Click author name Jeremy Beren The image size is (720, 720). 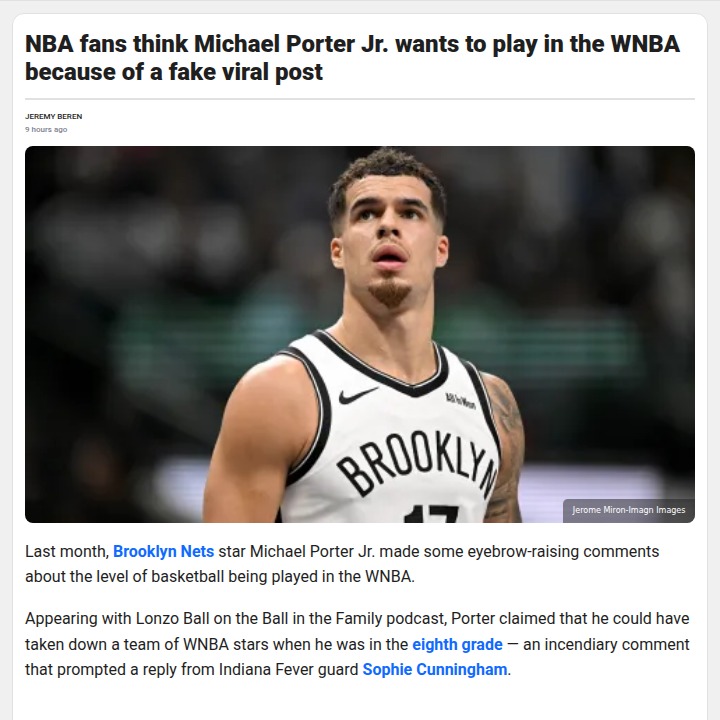[54, 117]
